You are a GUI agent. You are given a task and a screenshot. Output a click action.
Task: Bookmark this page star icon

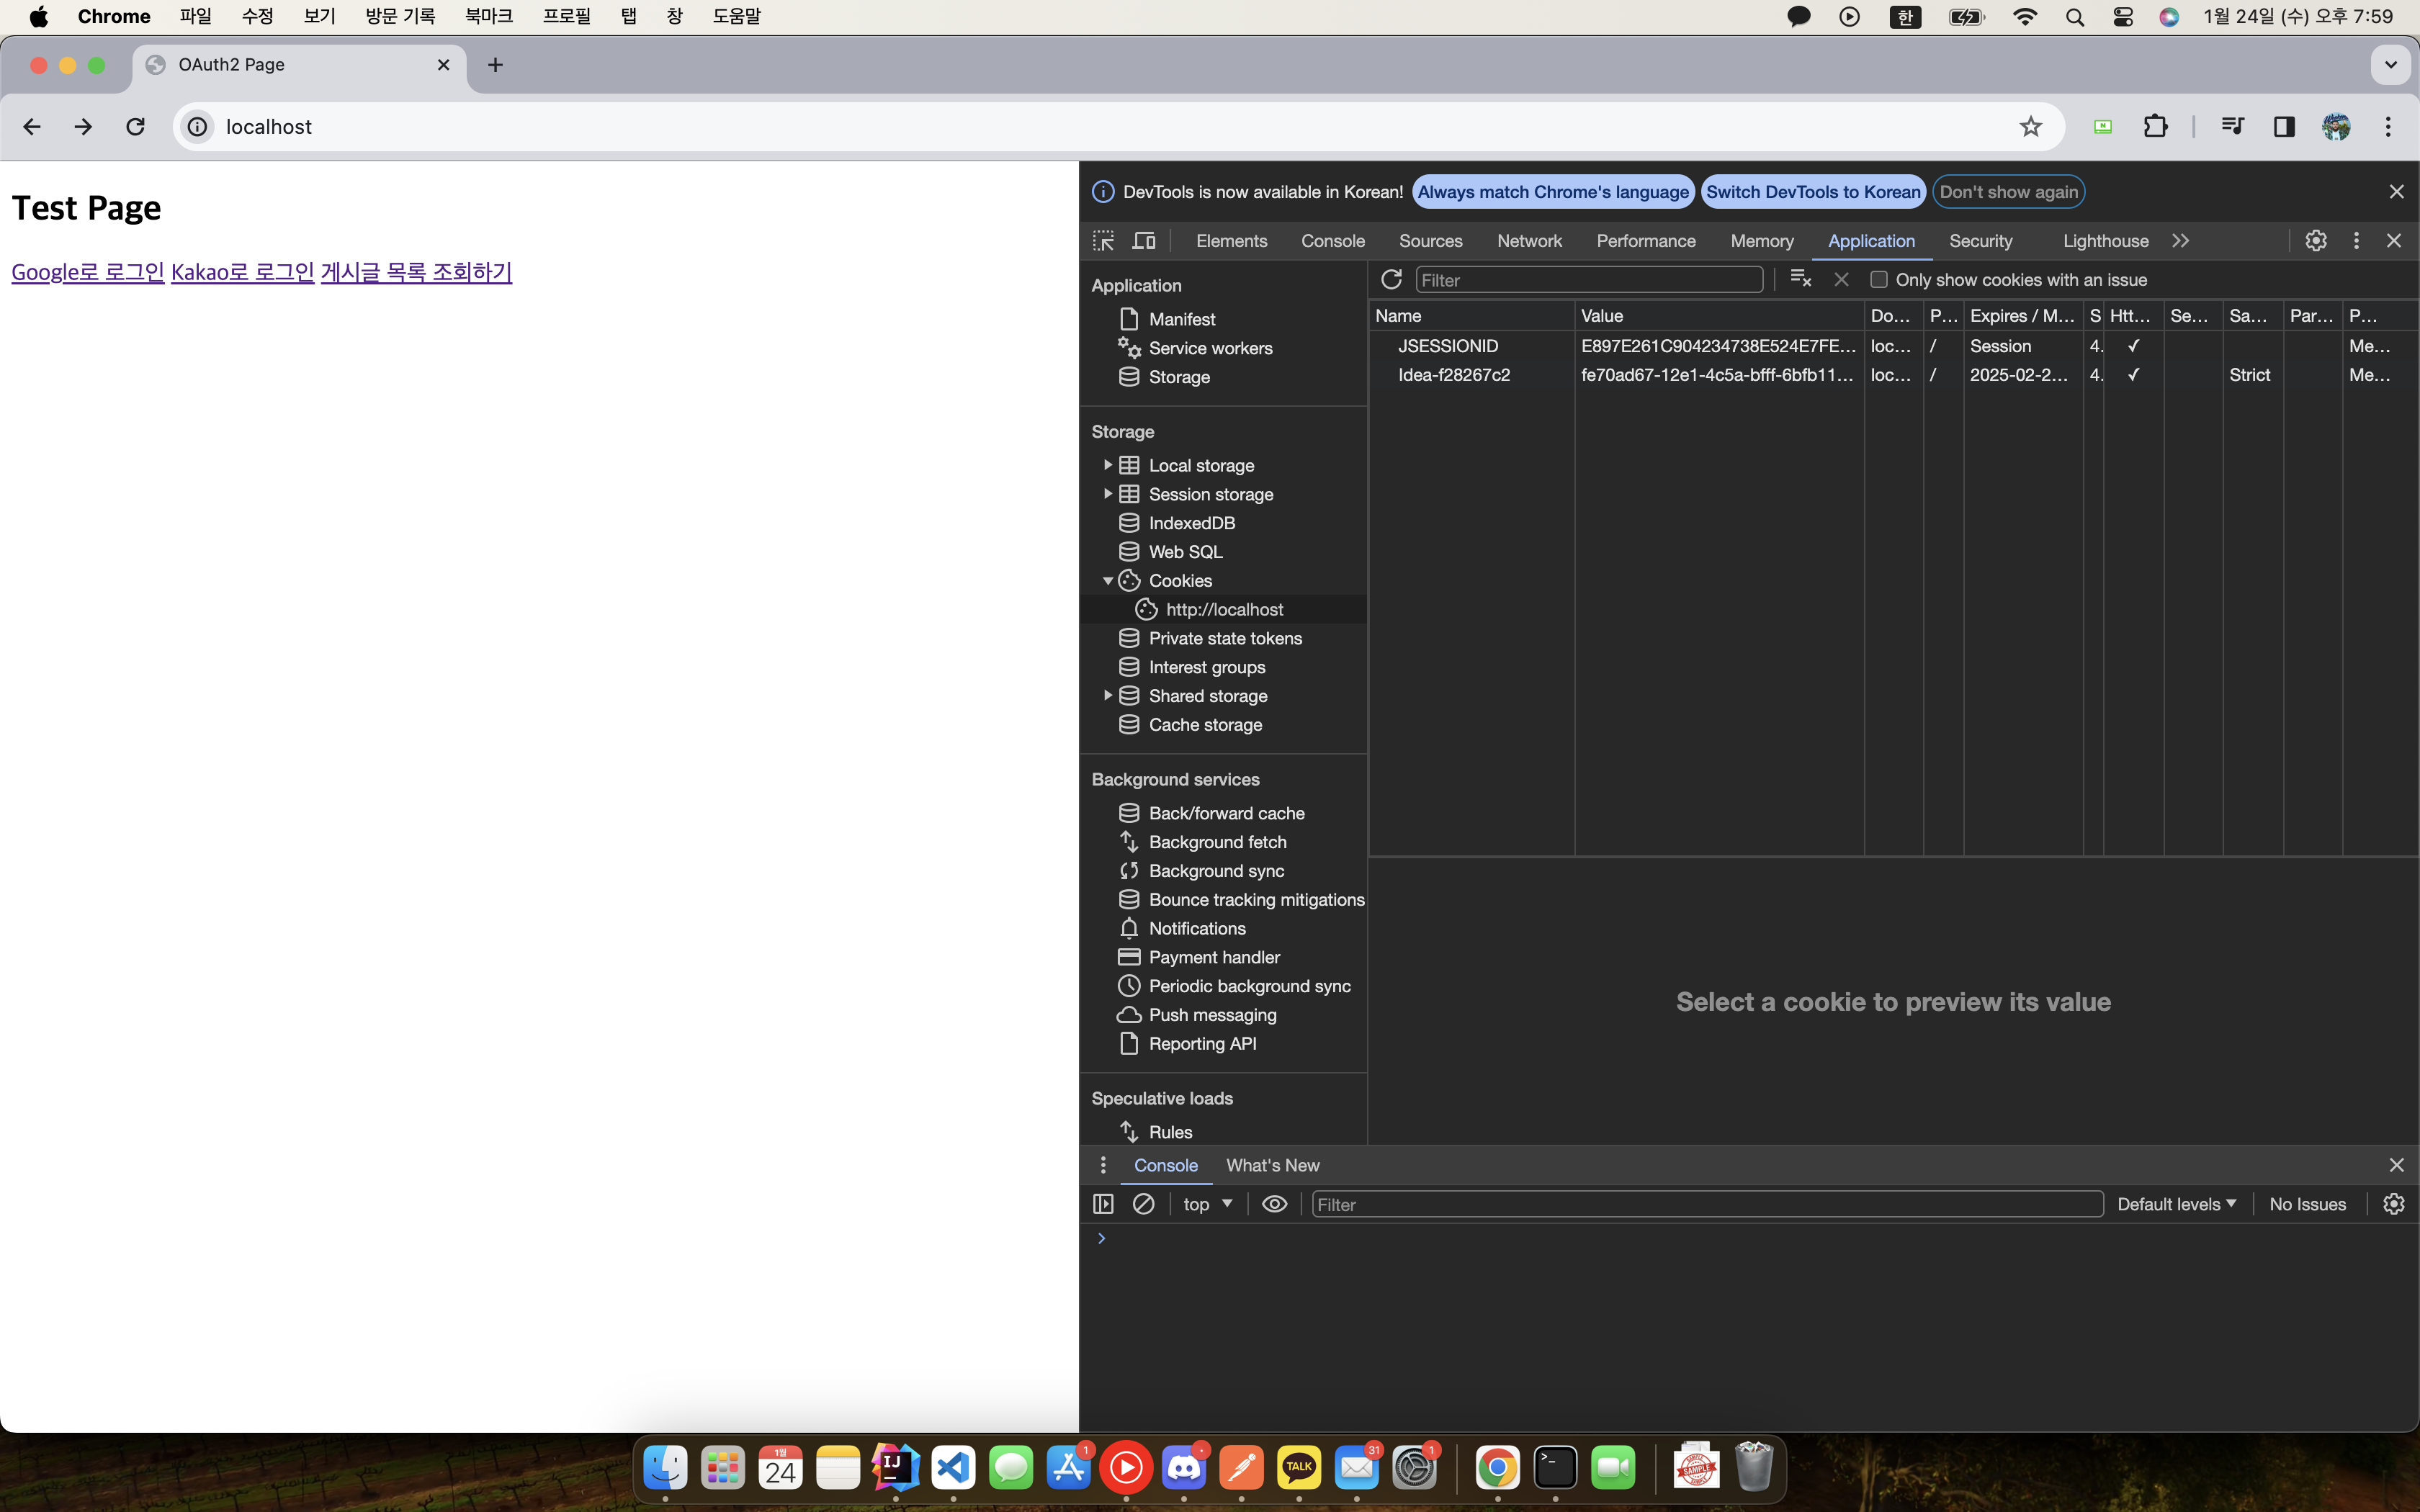(x=2030, y=127)
